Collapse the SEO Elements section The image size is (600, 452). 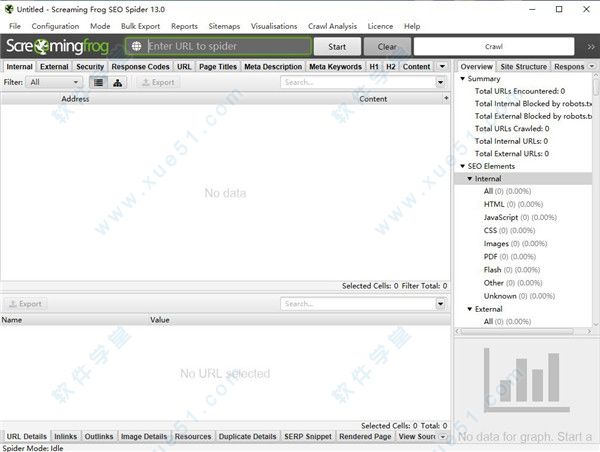click(x=463, y=166)
